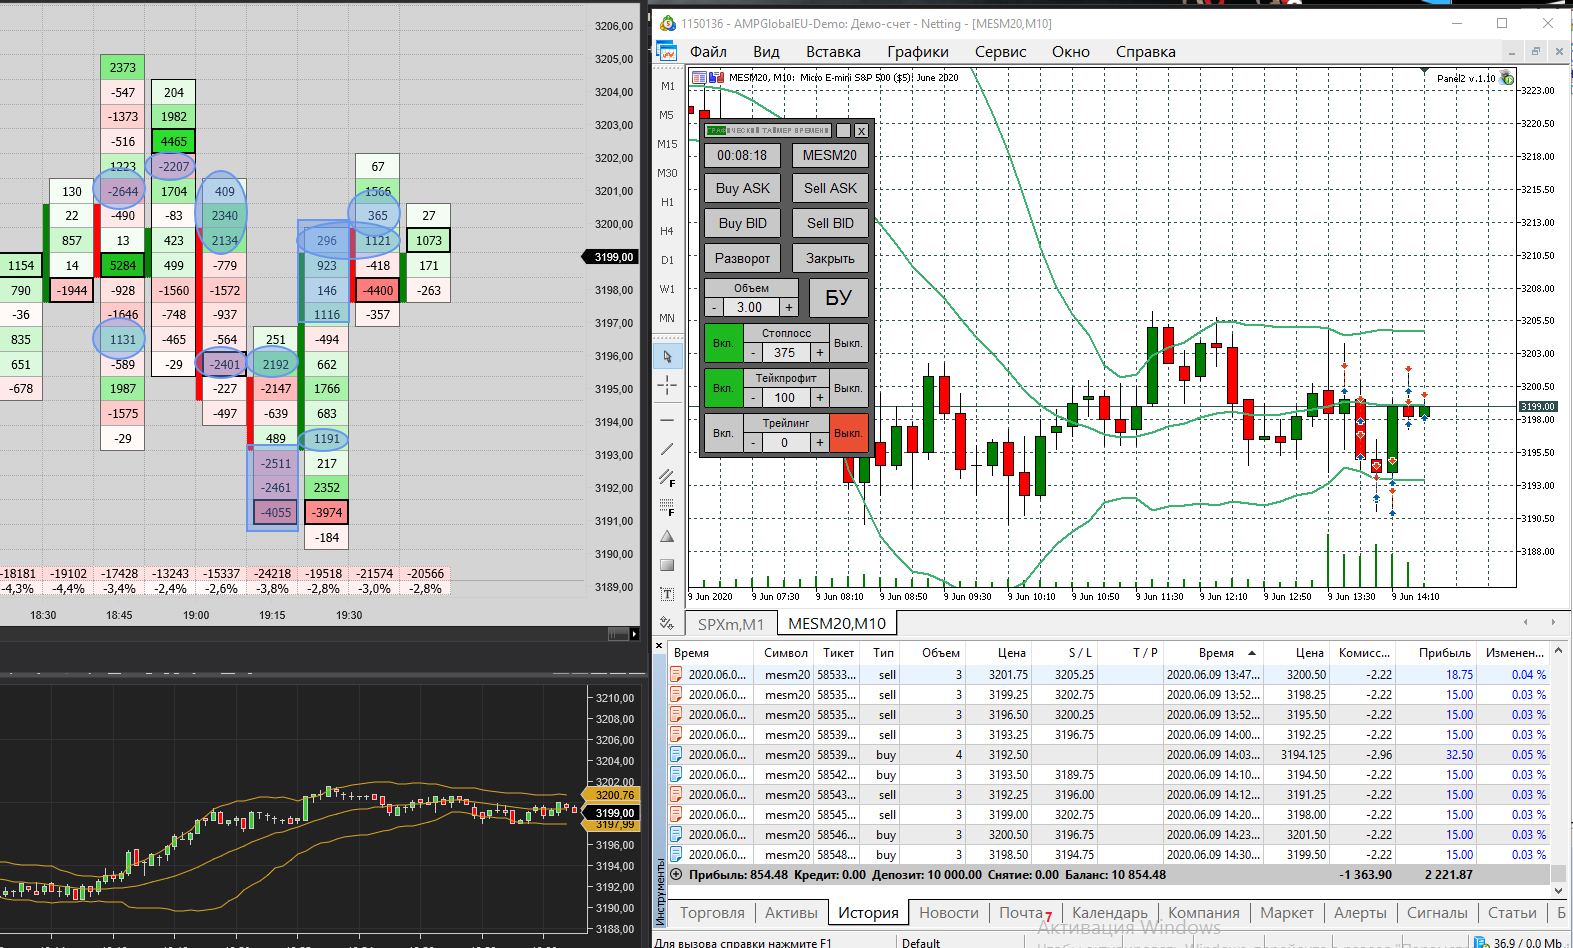The height and width of the screenshot is (948, 1573).
Task: Select the Fibonacci retracement tool
Action: tap(667, 507)
